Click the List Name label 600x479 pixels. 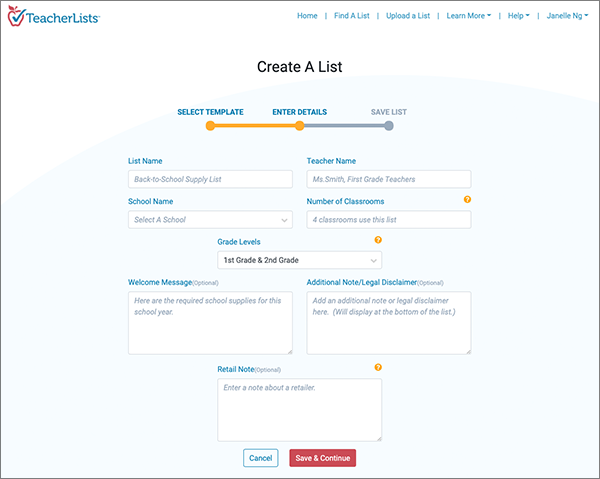[145, 161]
